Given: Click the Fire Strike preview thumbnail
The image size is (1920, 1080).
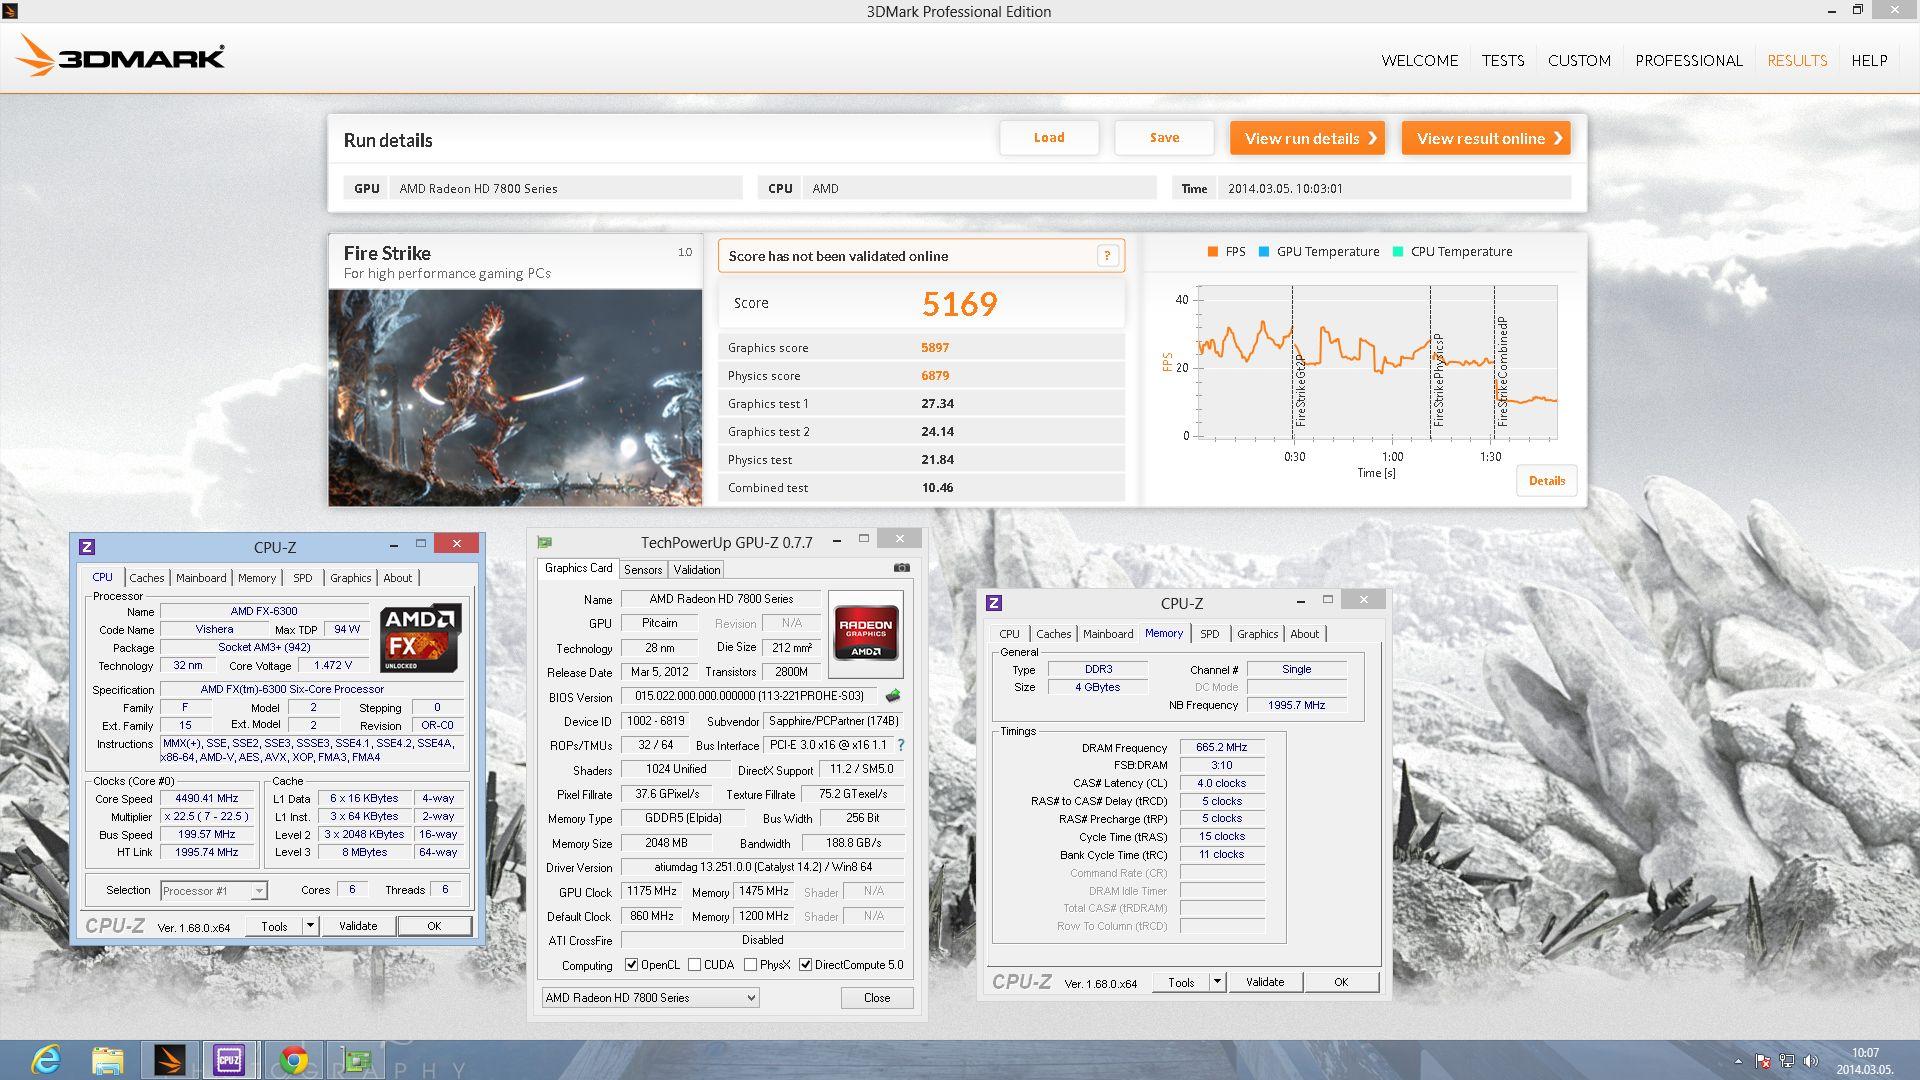Looking at the screenshot, I should coord(516,398).
